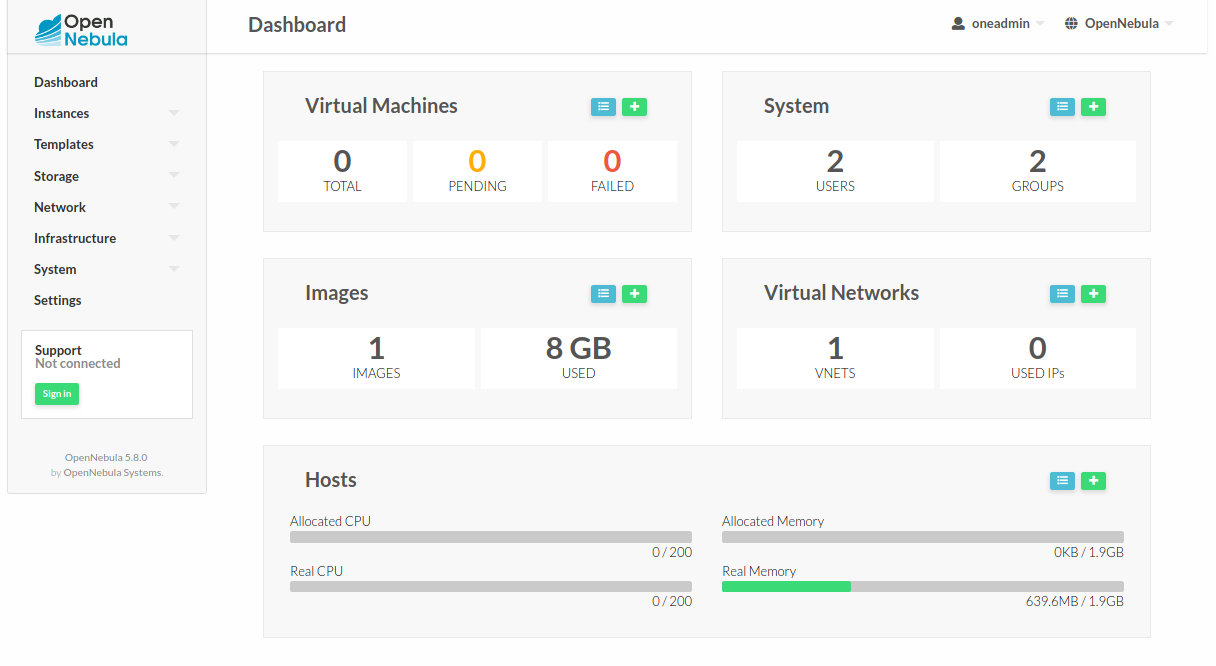
Task: Select Templates in the sidebar
Action: 64,144
